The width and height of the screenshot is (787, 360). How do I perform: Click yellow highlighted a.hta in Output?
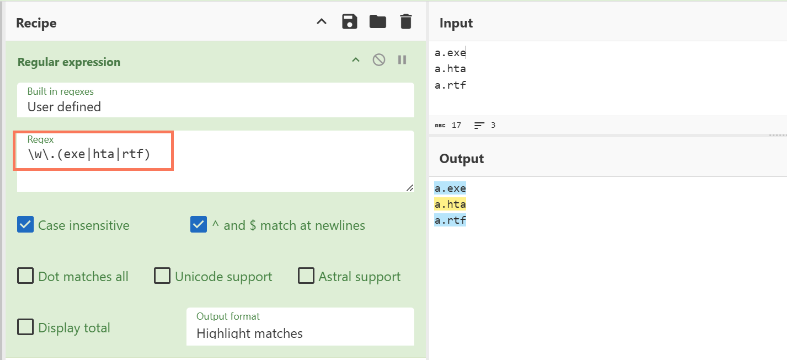(450, 204)
